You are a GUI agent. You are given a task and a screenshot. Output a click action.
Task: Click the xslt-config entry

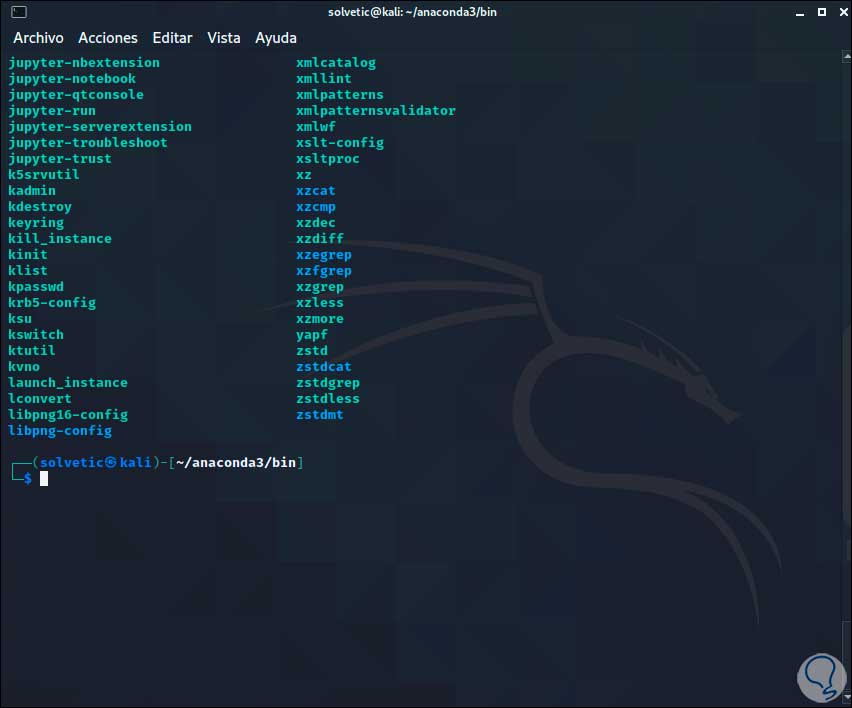click(x=340, y=143)
